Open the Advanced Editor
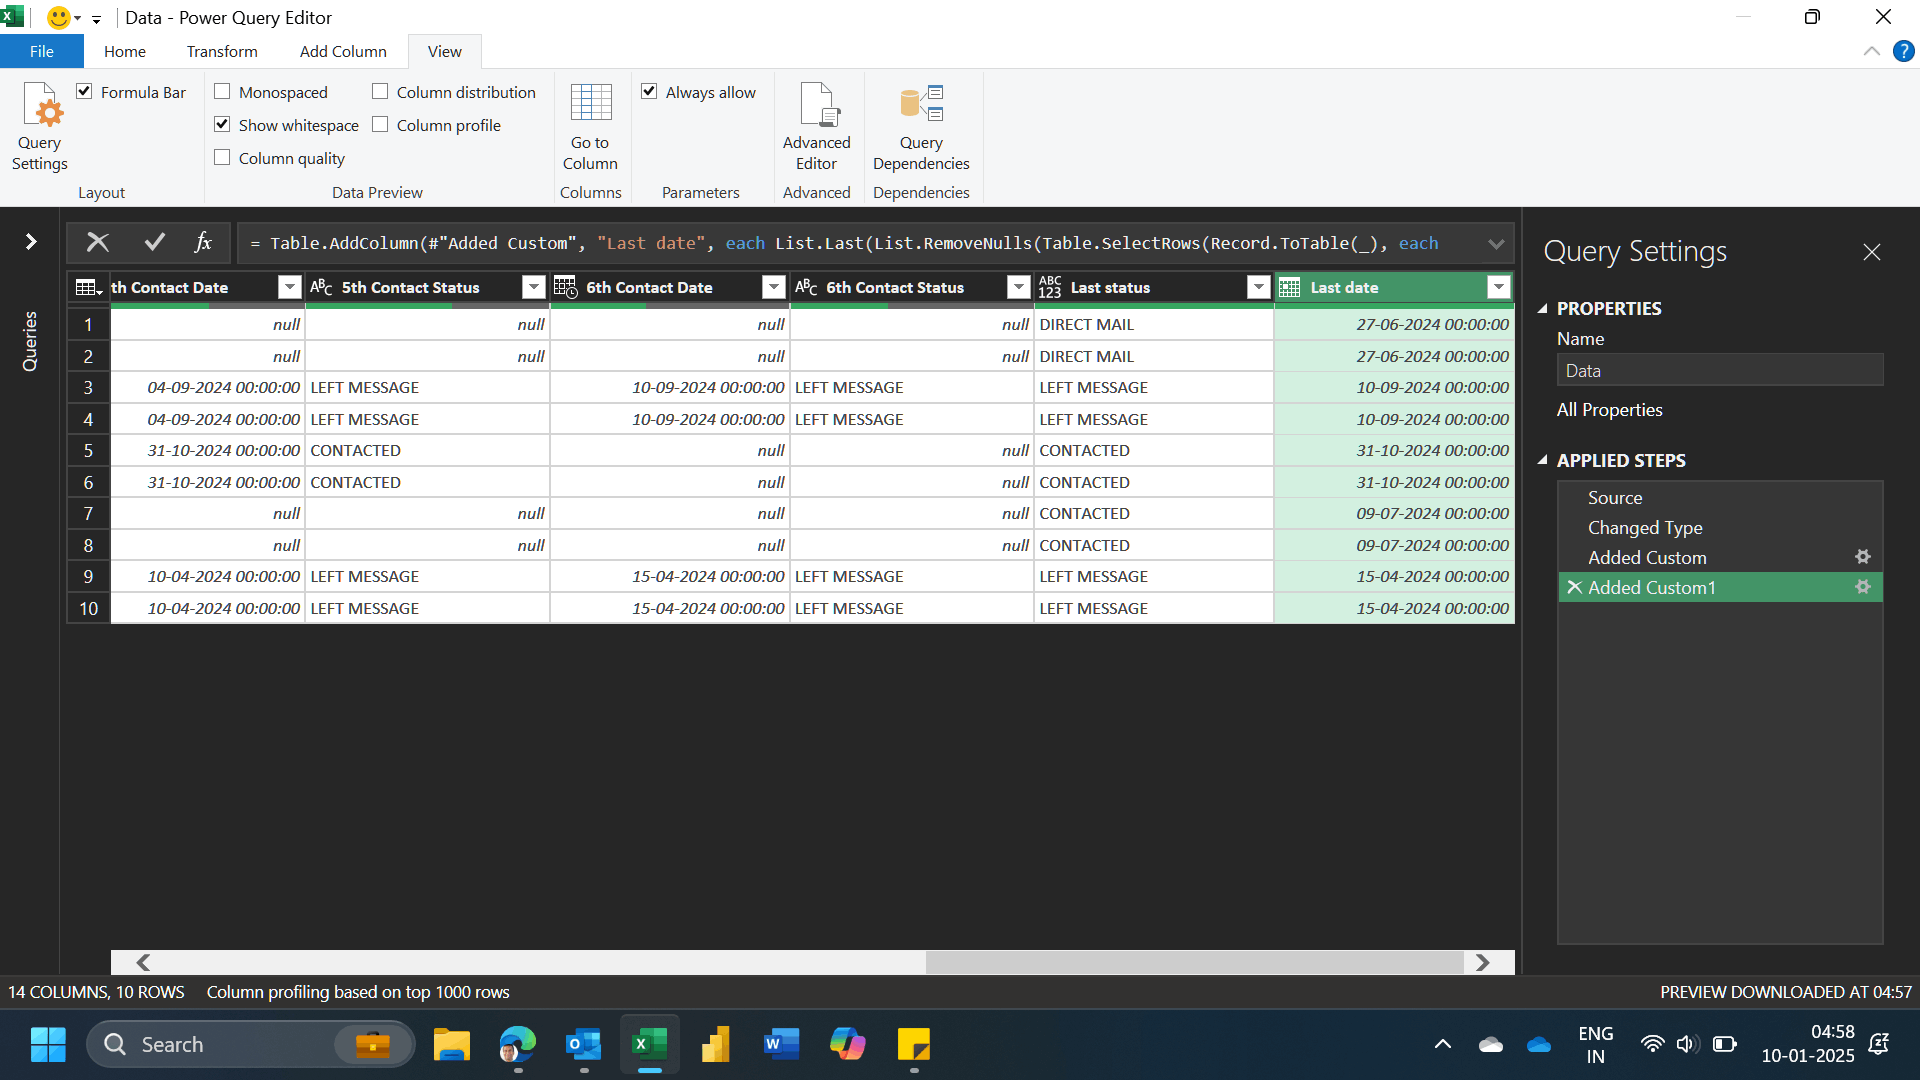Image resolution: width=1920 pixels, height=1080 pixels. (x=816, y=125)
